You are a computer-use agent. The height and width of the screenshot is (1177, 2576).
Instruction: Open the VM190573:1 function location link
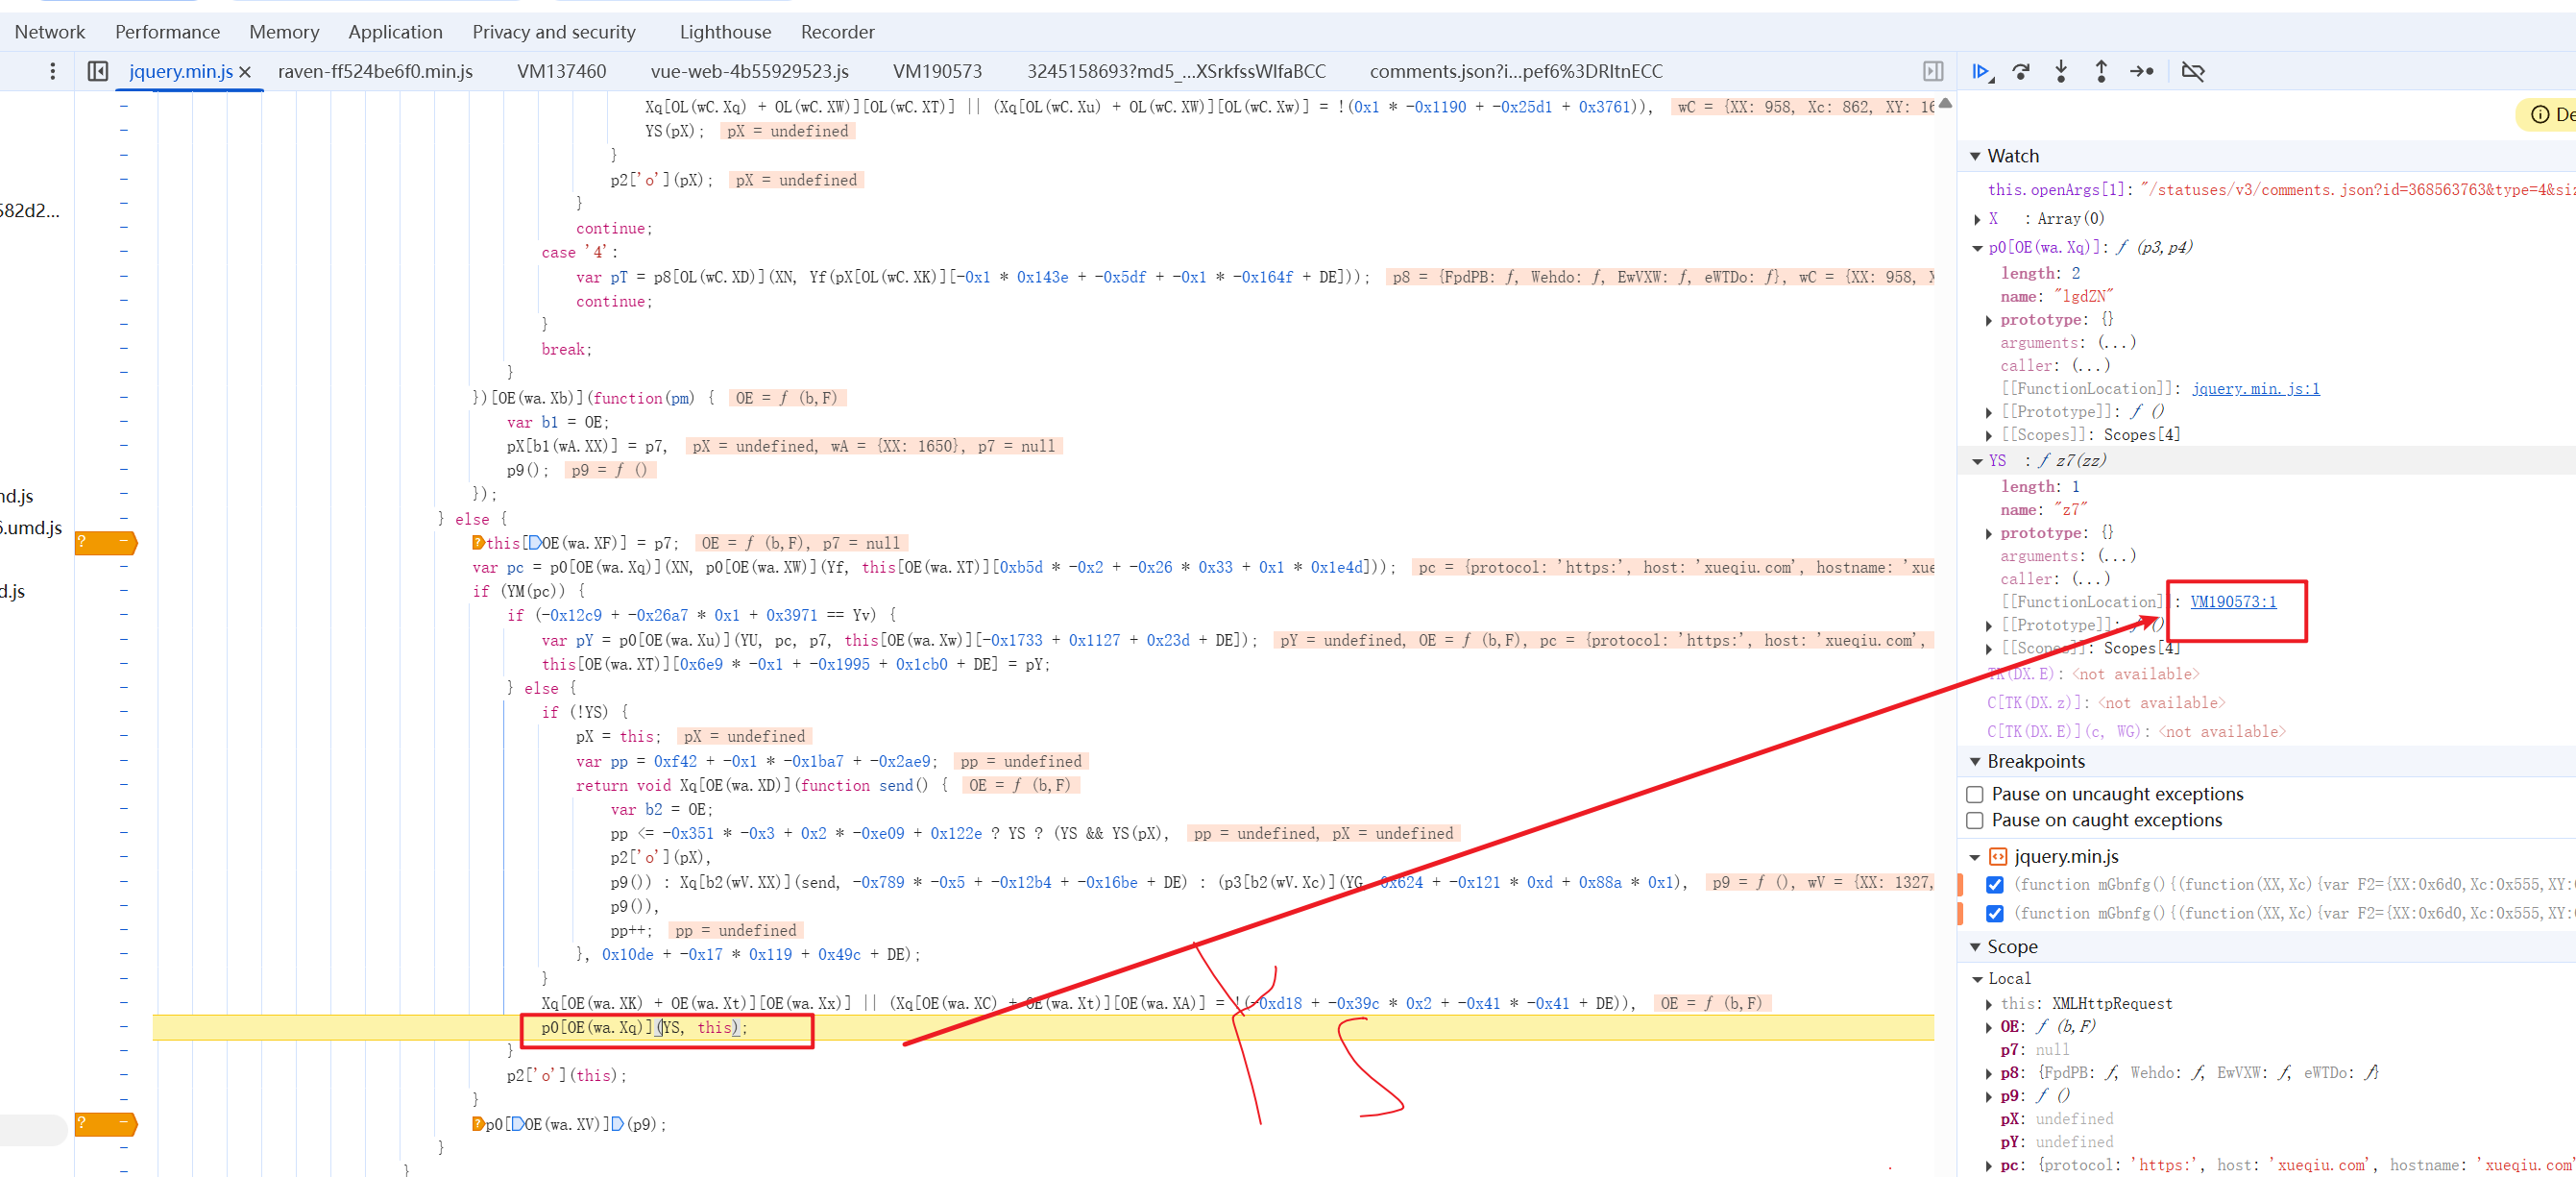tap(2232, 601)
